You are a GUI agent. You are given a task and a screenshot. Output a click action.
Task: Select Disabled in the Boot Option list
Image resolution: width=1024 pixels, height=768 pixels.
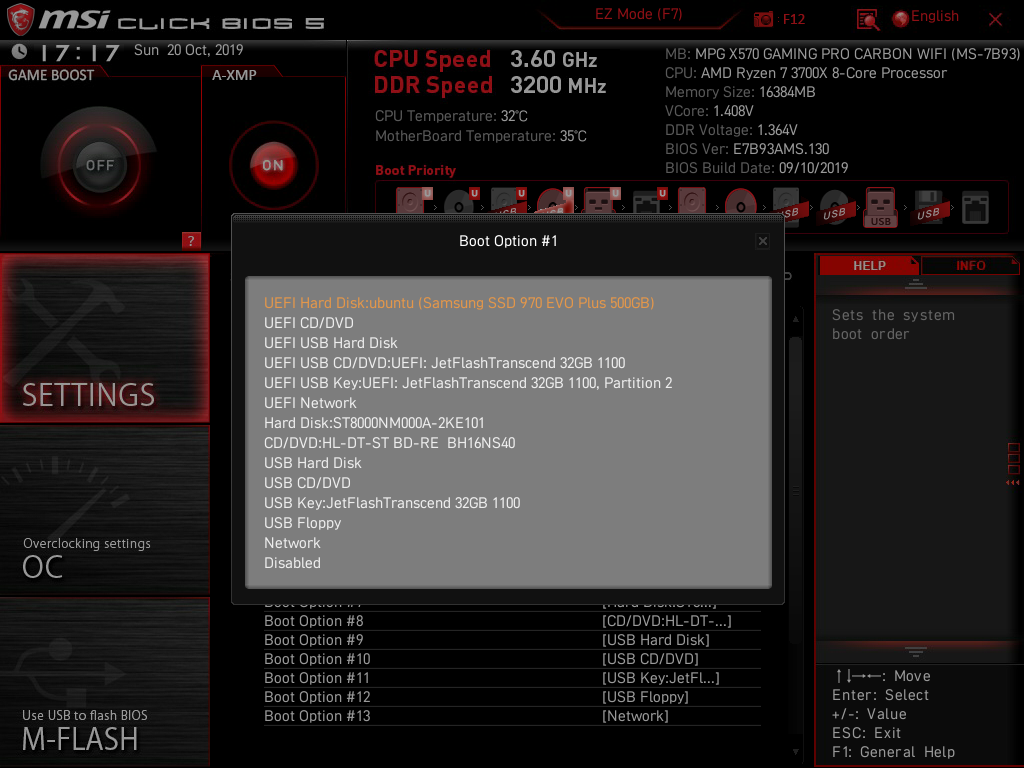(292, 563)
